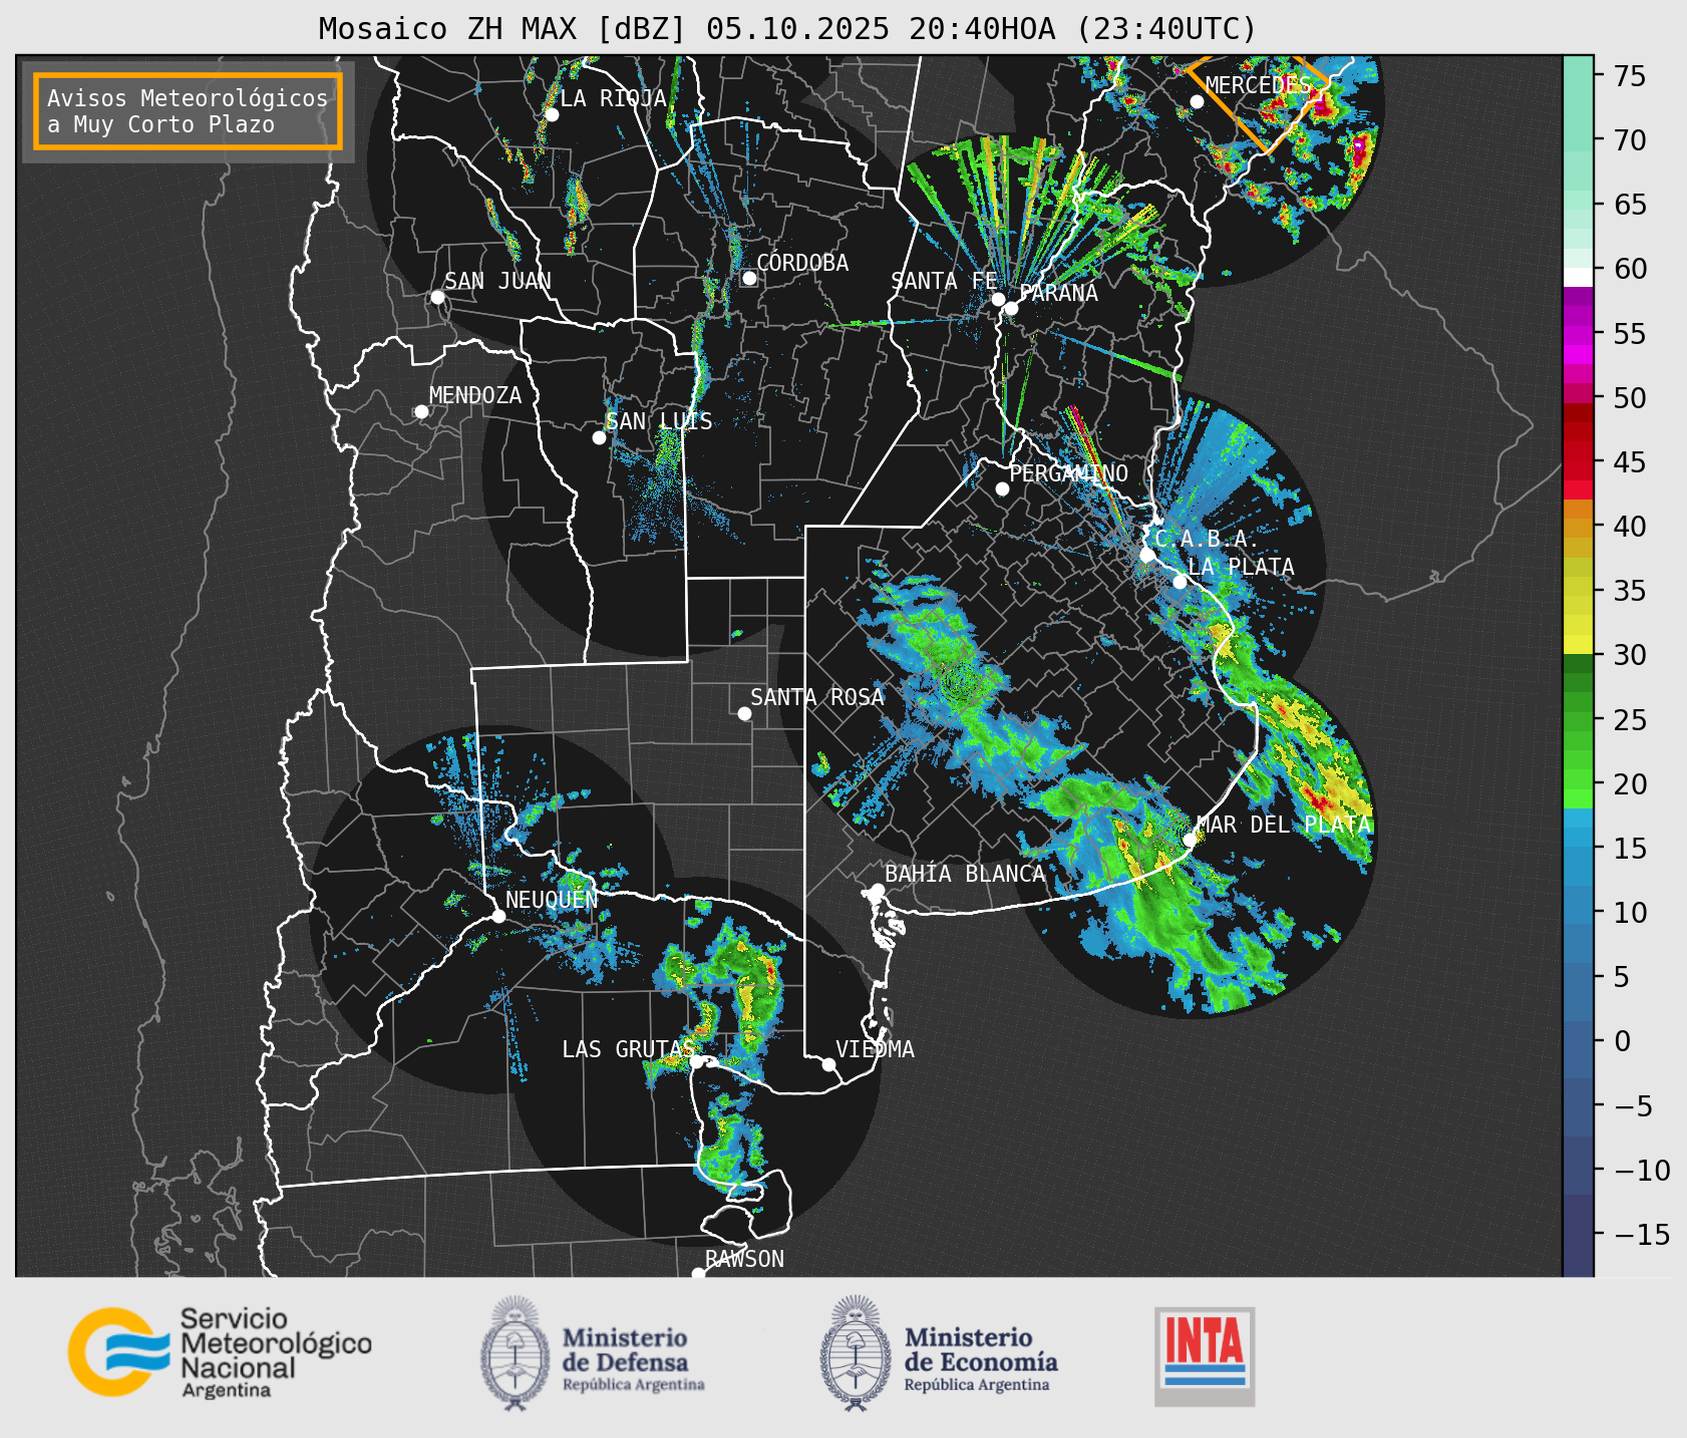Image resolution: width=1687 pixels, height=1438 pixels.
Task: Click the white city dot for Viedma
Action: pos(829,1064)
